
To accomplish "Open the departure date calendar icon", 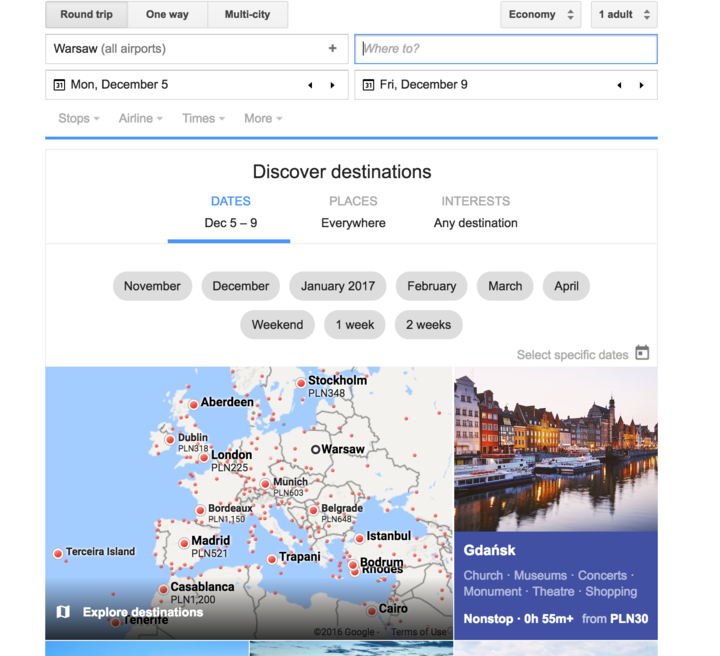I will pyautogui.click(x=59, y=85).
